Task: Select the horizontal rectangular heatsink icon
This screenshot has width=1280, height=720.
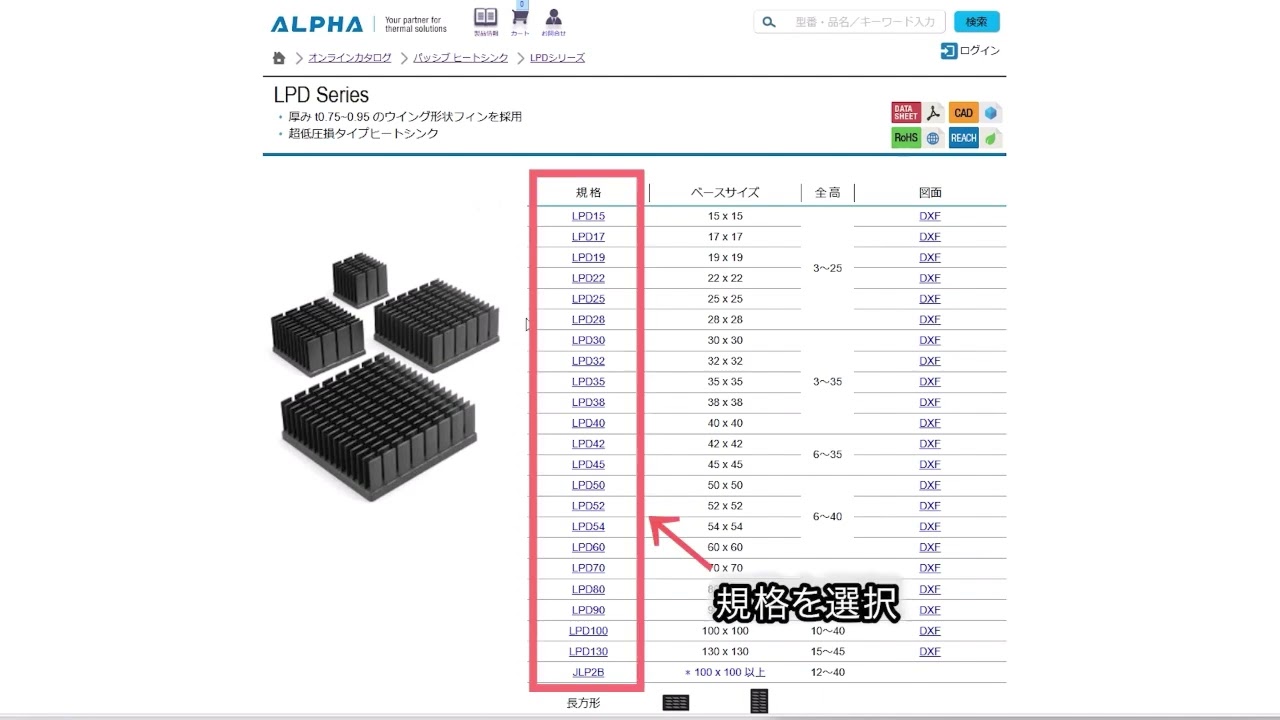Action: click(x=676, y=703)
